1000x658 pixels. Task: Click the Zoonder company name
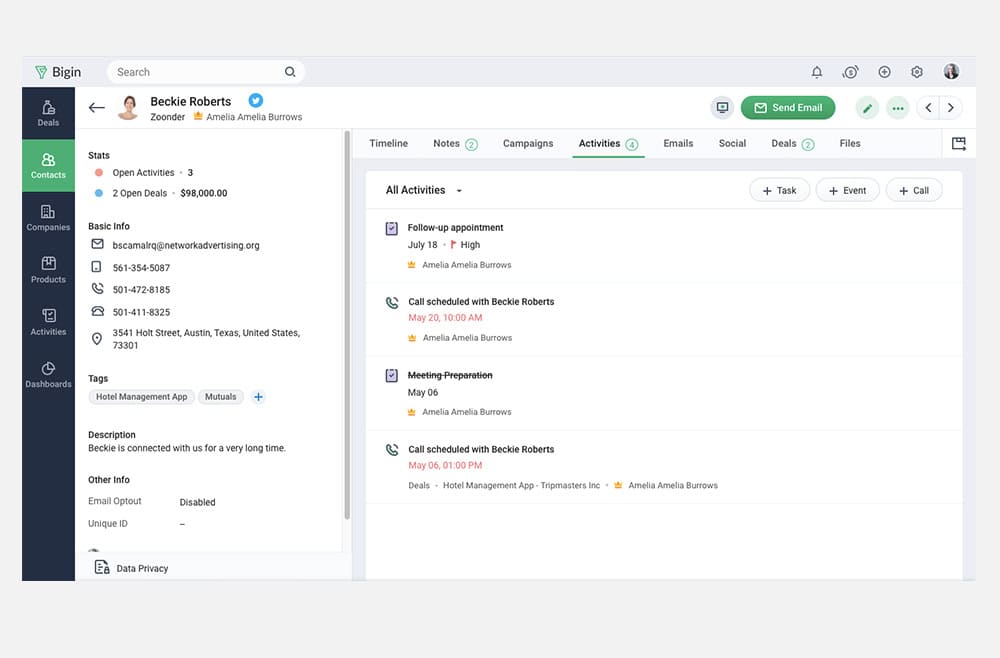tap(168, 117)
